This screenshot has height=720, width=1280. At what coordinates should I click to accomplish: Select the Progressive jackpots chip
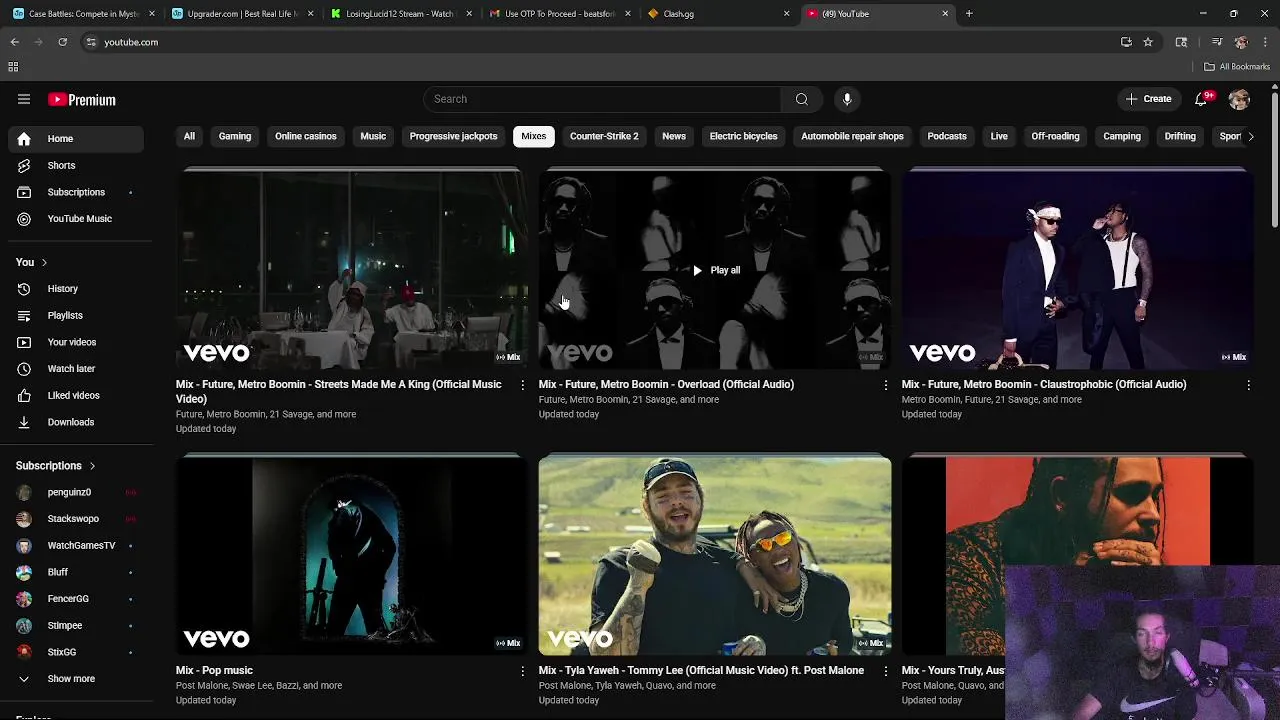[453, 136]
